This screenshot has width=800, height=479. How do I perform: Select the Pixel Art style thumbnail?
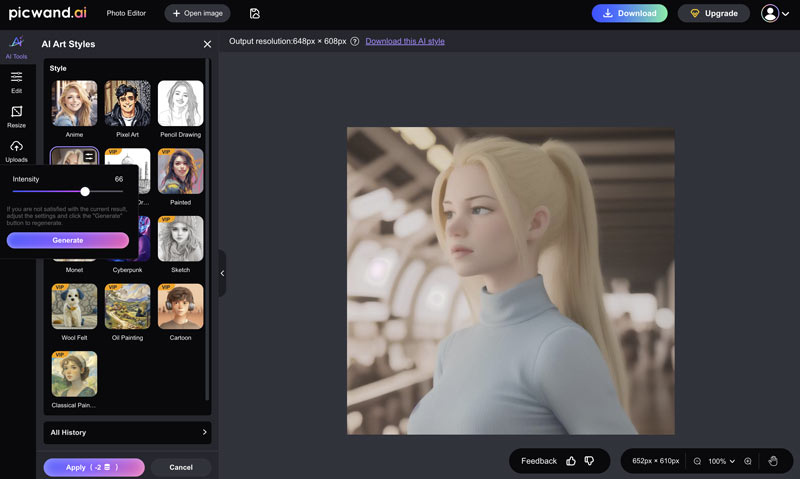coord(128,103)
